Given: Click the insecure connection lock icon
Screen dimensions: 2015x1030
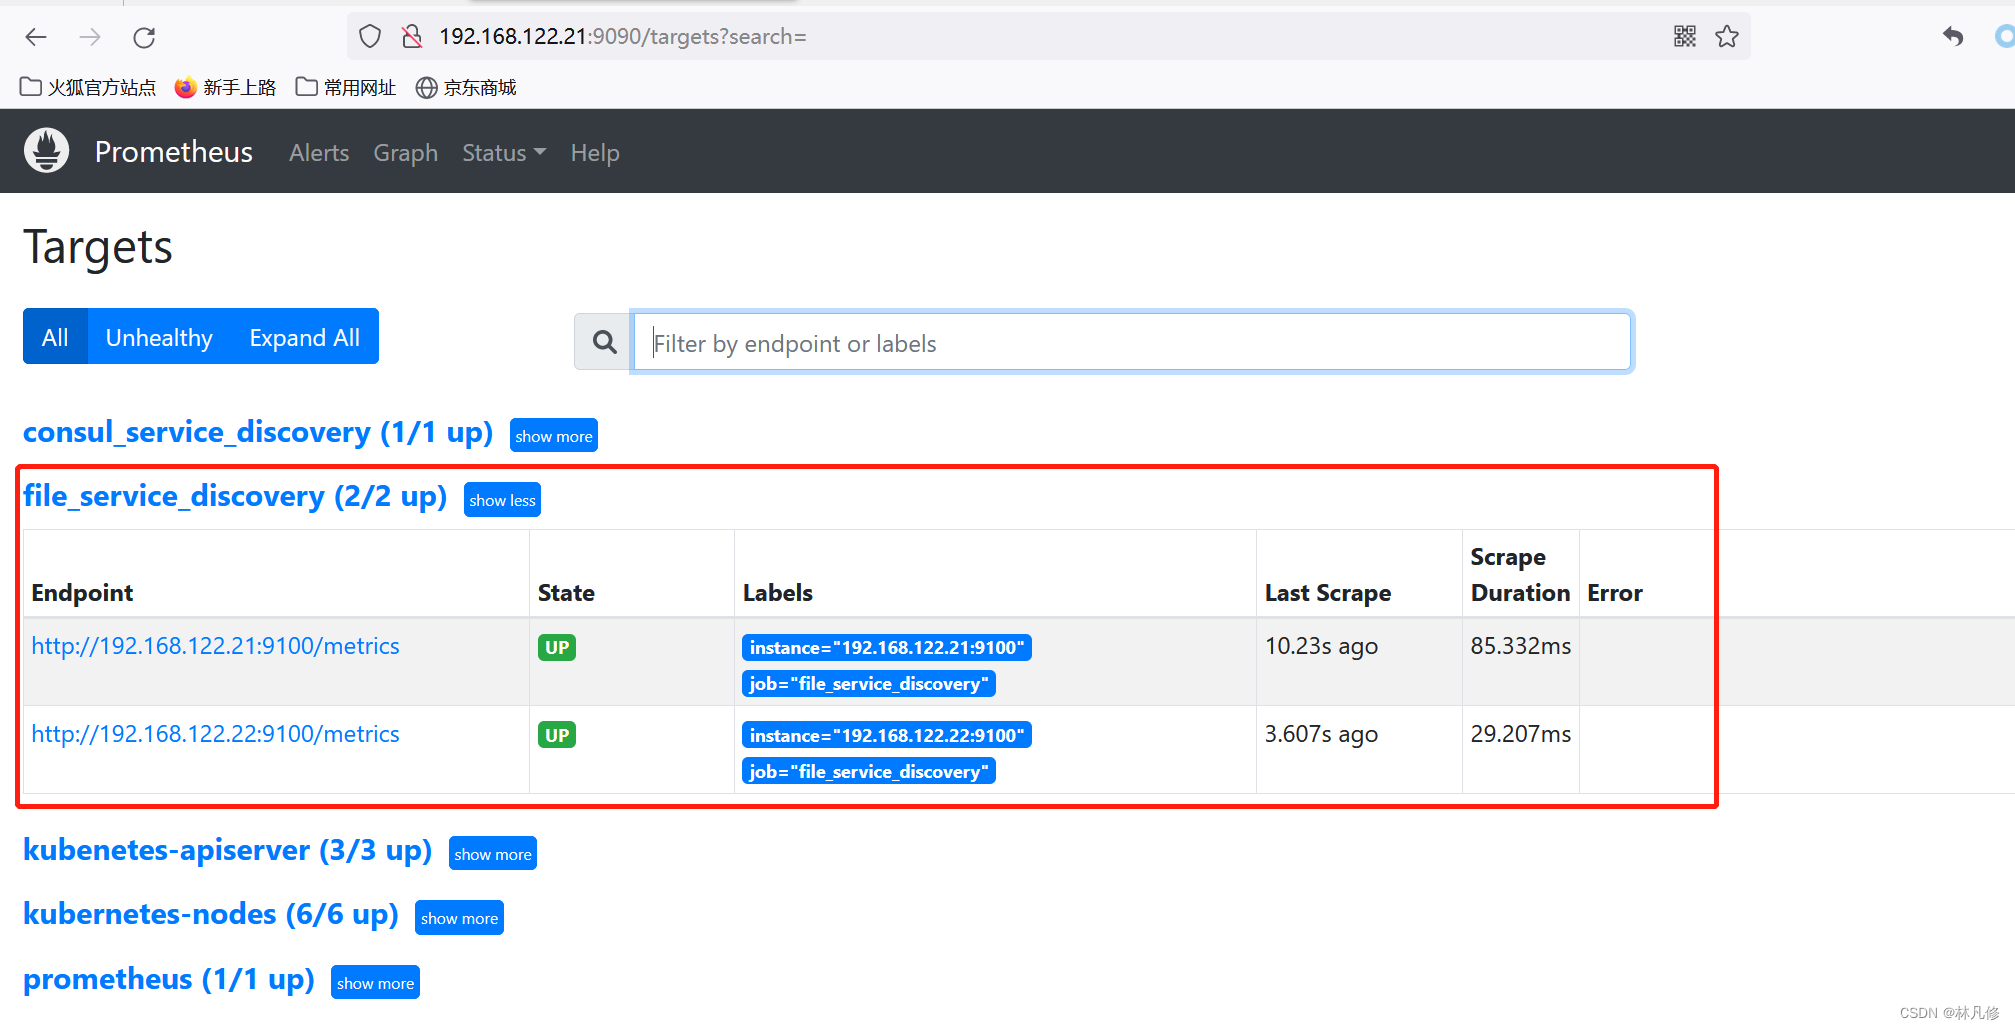Looking at the screenshot, I should click(412, 37).
